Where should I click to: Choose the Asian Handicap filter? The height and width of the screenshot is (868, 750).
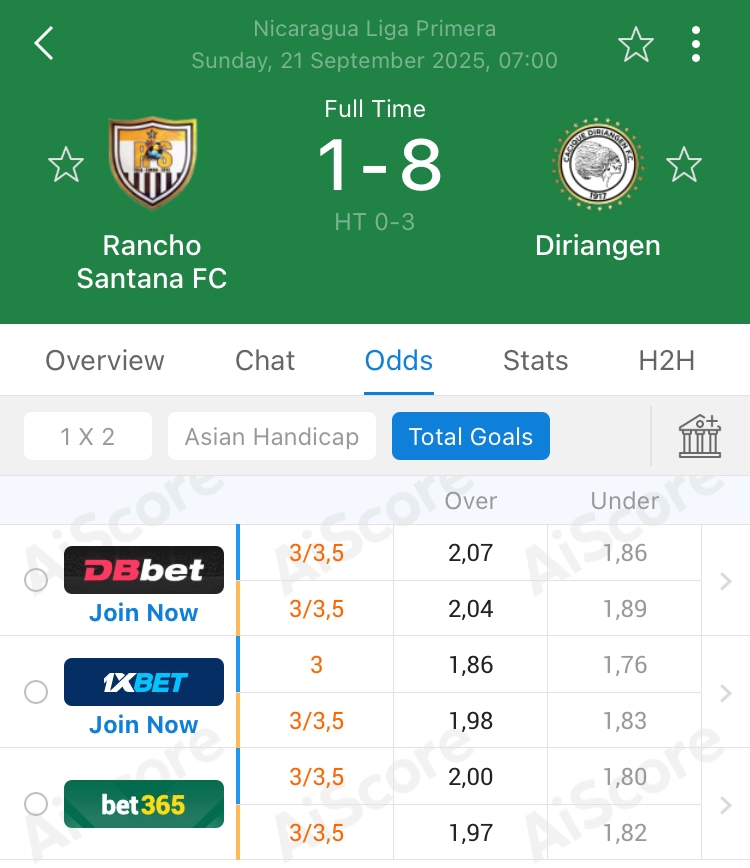pyautogui.click(x=272, y=436)
